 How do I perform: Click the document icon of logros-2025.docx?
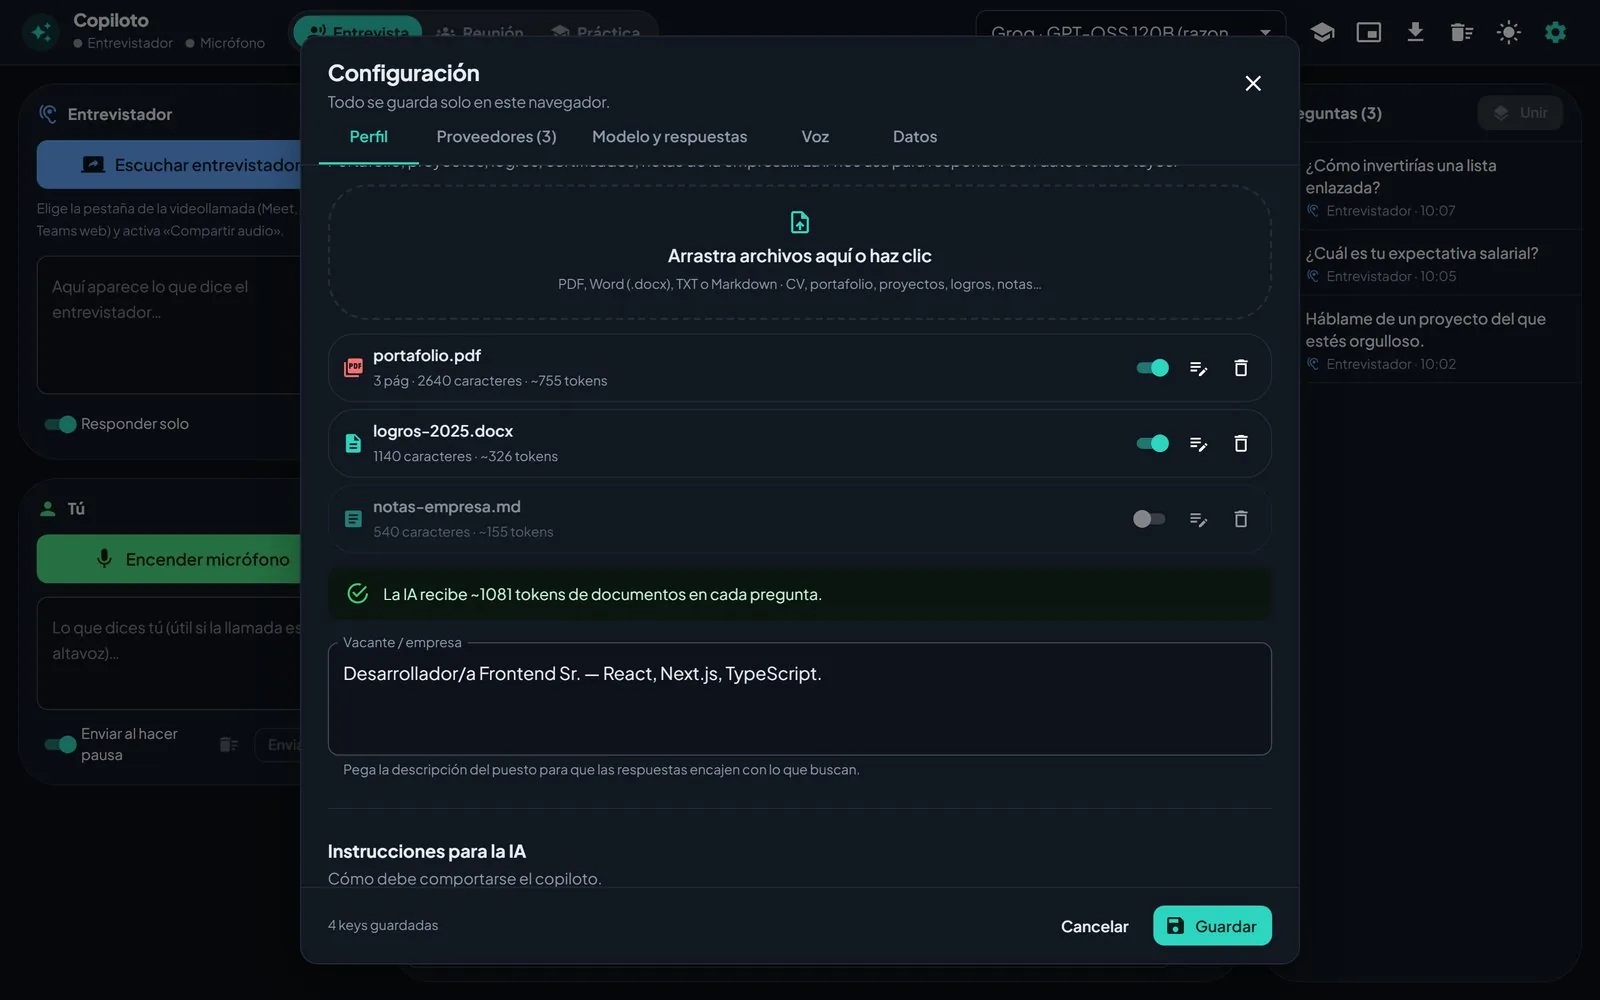tap(353, 443)
